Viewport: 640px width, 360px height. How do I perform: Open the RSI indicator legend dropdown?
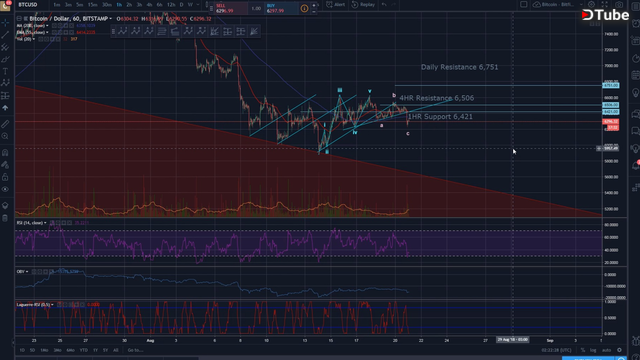(45, 223)
